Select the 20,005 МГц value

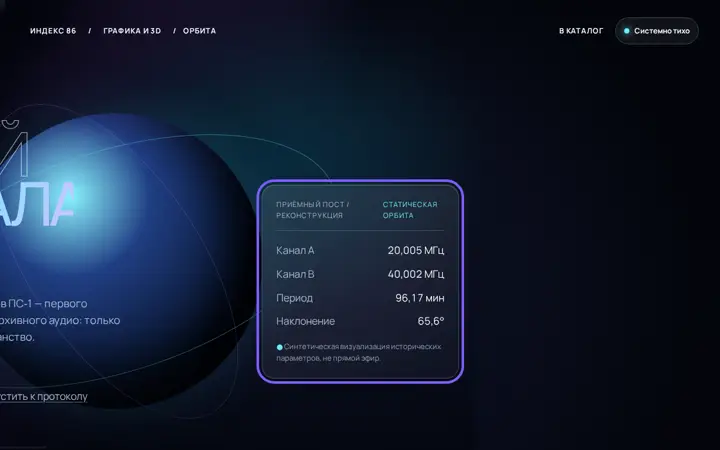[x=416, y=250]
